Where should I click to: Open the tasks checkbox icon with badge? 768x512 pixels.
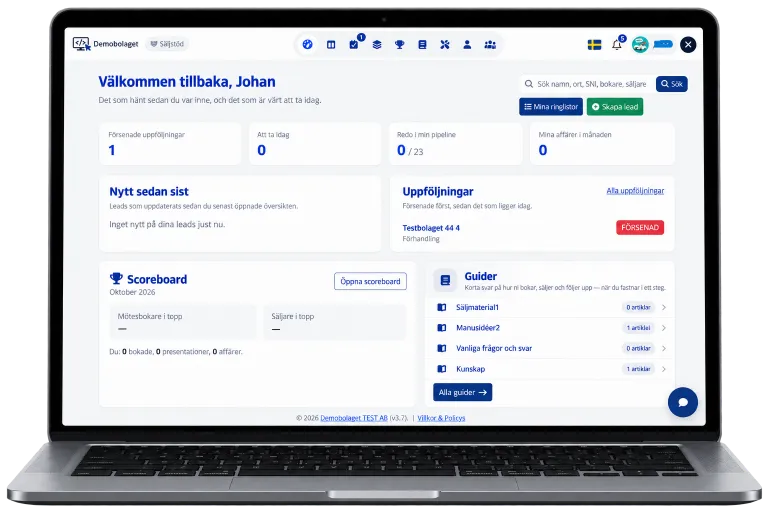[354, 45]
